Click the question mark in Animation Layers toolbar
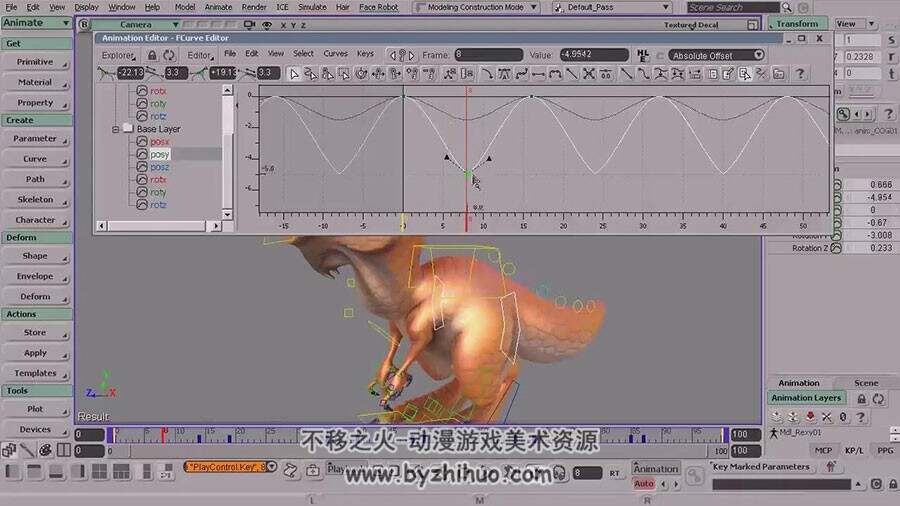The image size is (900, 506). [x=860, y=417]
